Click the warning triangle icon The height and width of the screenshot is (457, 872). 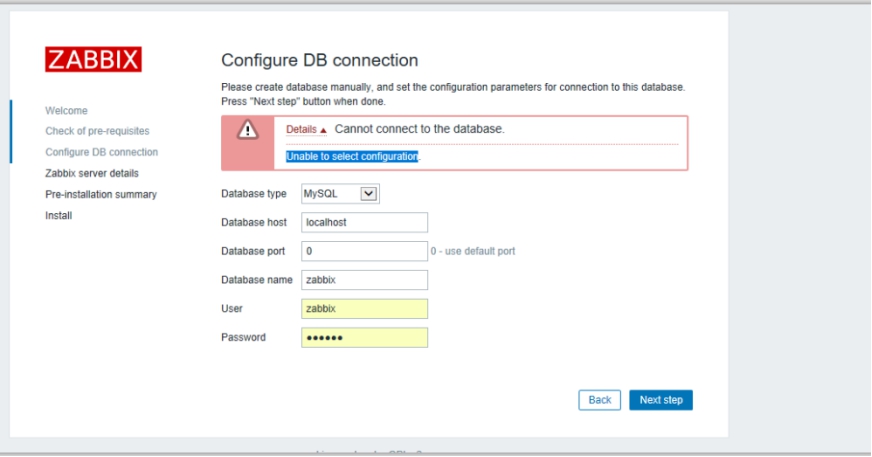coord(247,129)
